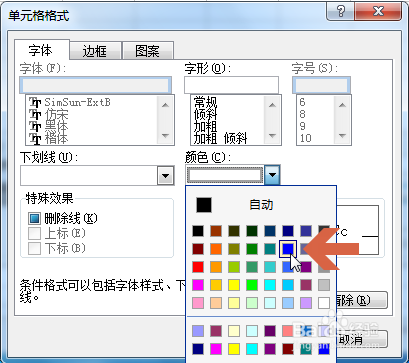409x363 pixels.
Task: Pick the lime swatch in the palette
Action: [x=234, y=267]
